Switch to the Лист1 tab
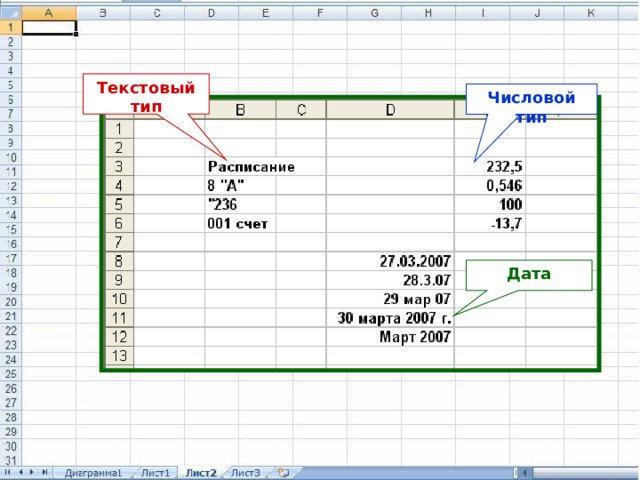The width and height of the screenshot is (640, 480). coord(156,473)
